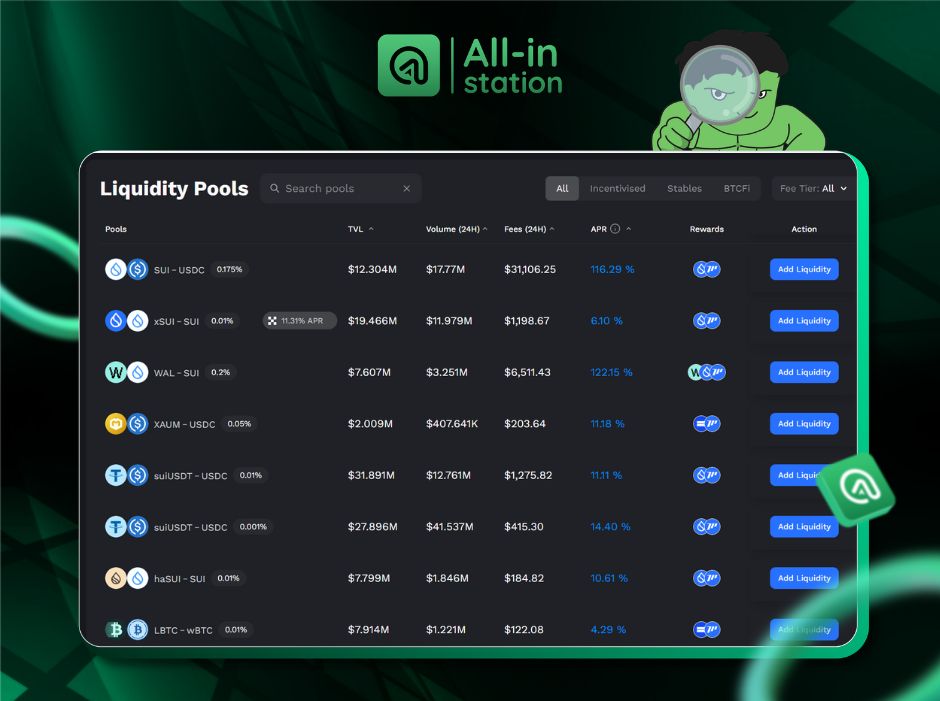Click the Rewards column header
The height and width of the screenshot is (701, 940).
pyautogui.click(x=707, y=229)
